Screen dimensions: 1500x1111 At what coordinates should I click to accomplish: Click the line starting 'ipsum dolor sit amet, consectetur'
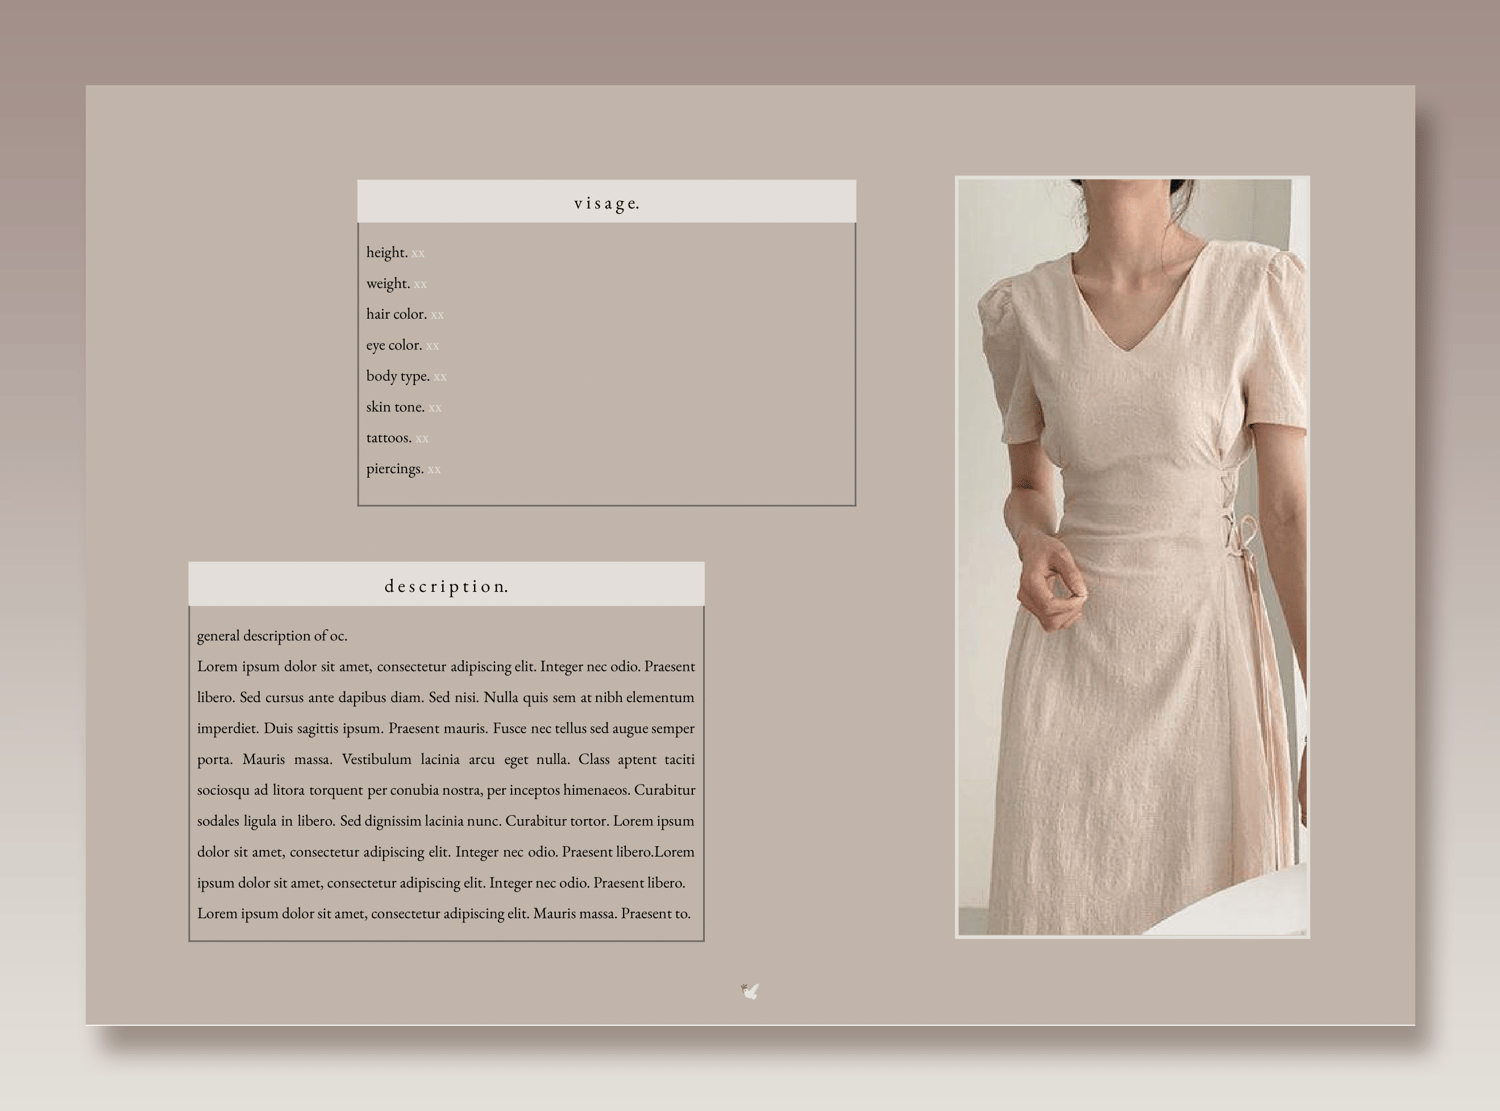tap(441, 883)
